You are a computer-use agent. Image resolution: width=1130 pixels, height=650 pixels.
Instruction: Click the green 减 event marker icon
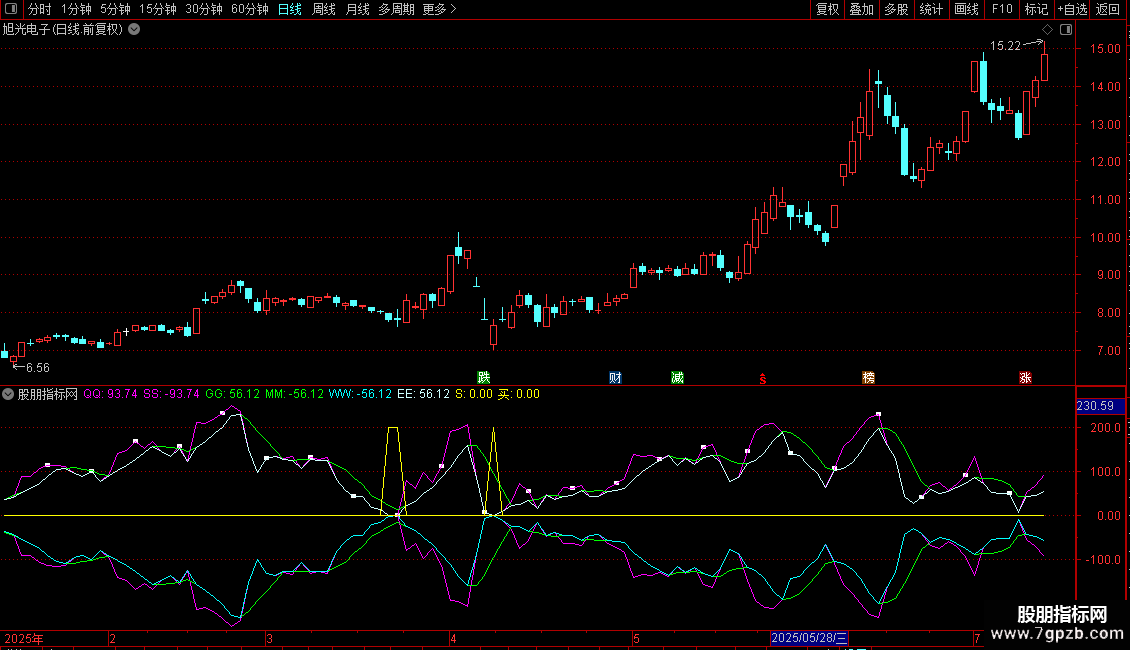click(678, 377)
